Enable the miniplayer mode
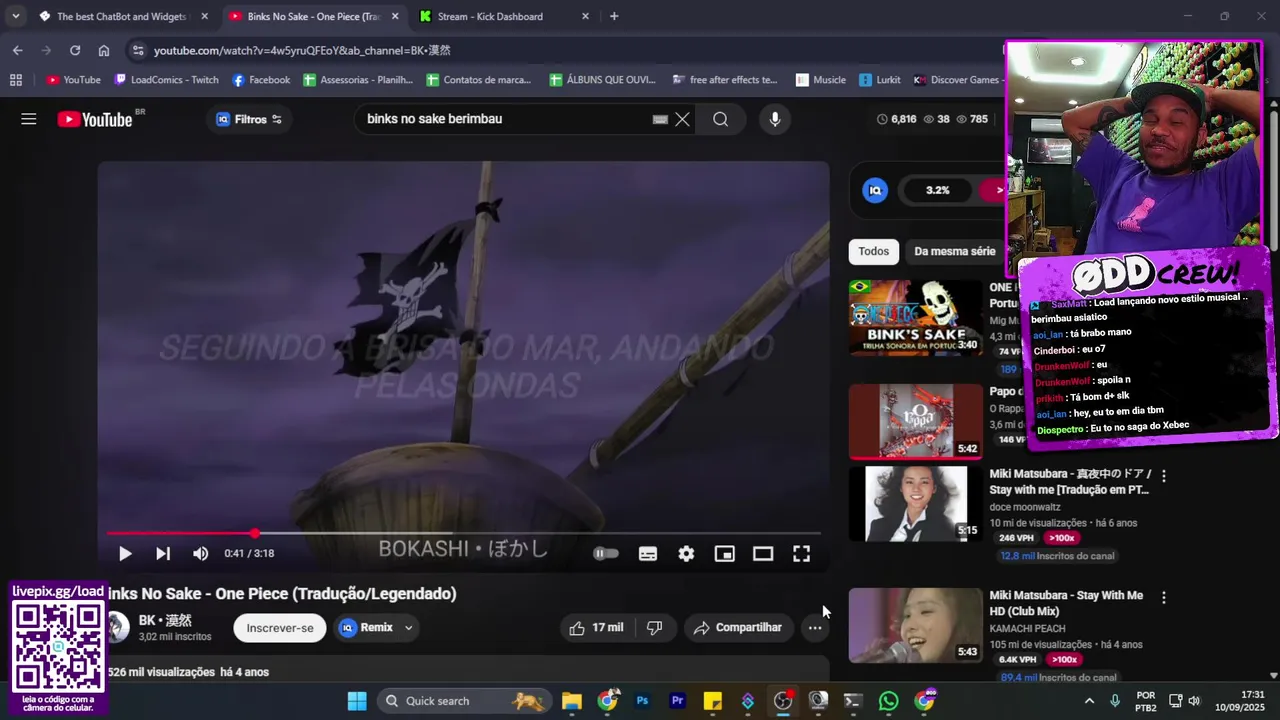 click(725, 553)
